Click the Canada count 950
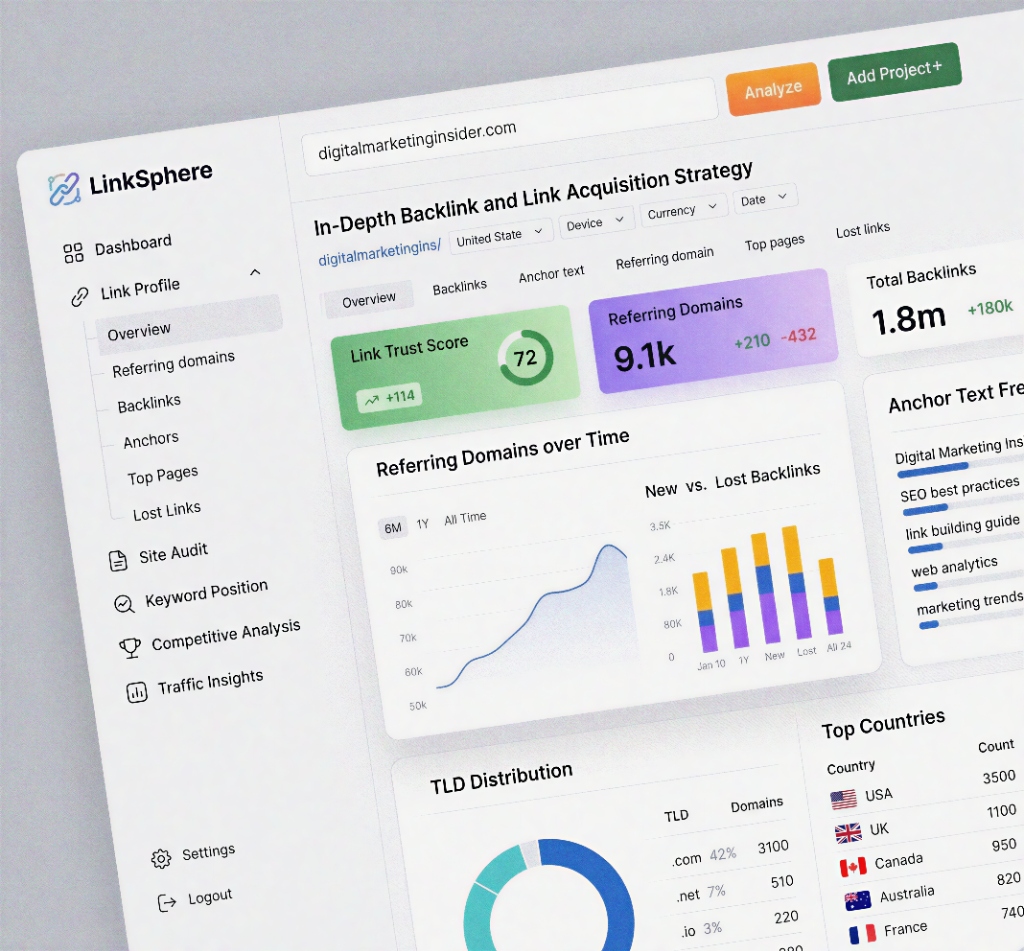 pyautogui.click(x=1004, y=845)
